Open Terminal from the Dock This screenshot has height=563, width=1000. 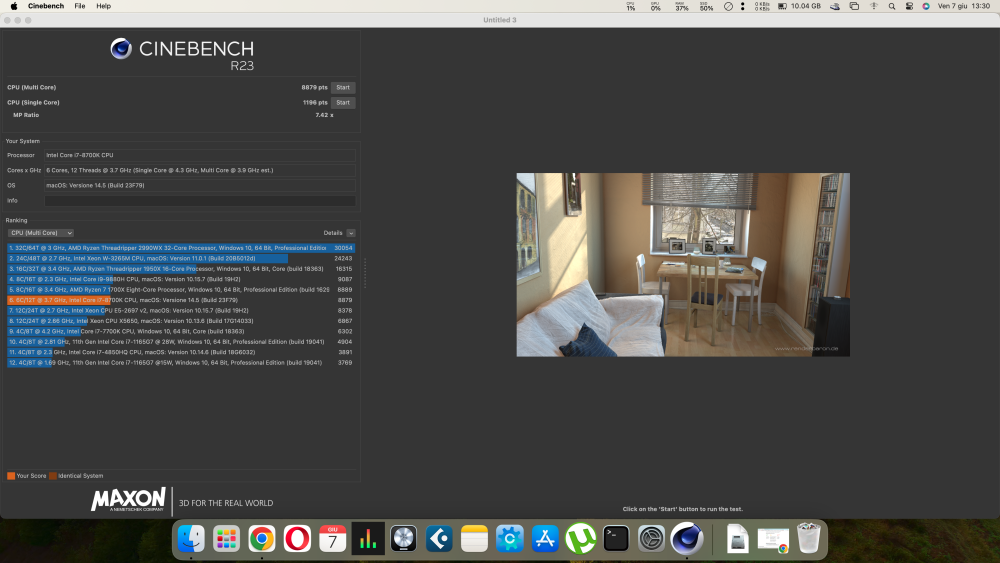point(615,539)
